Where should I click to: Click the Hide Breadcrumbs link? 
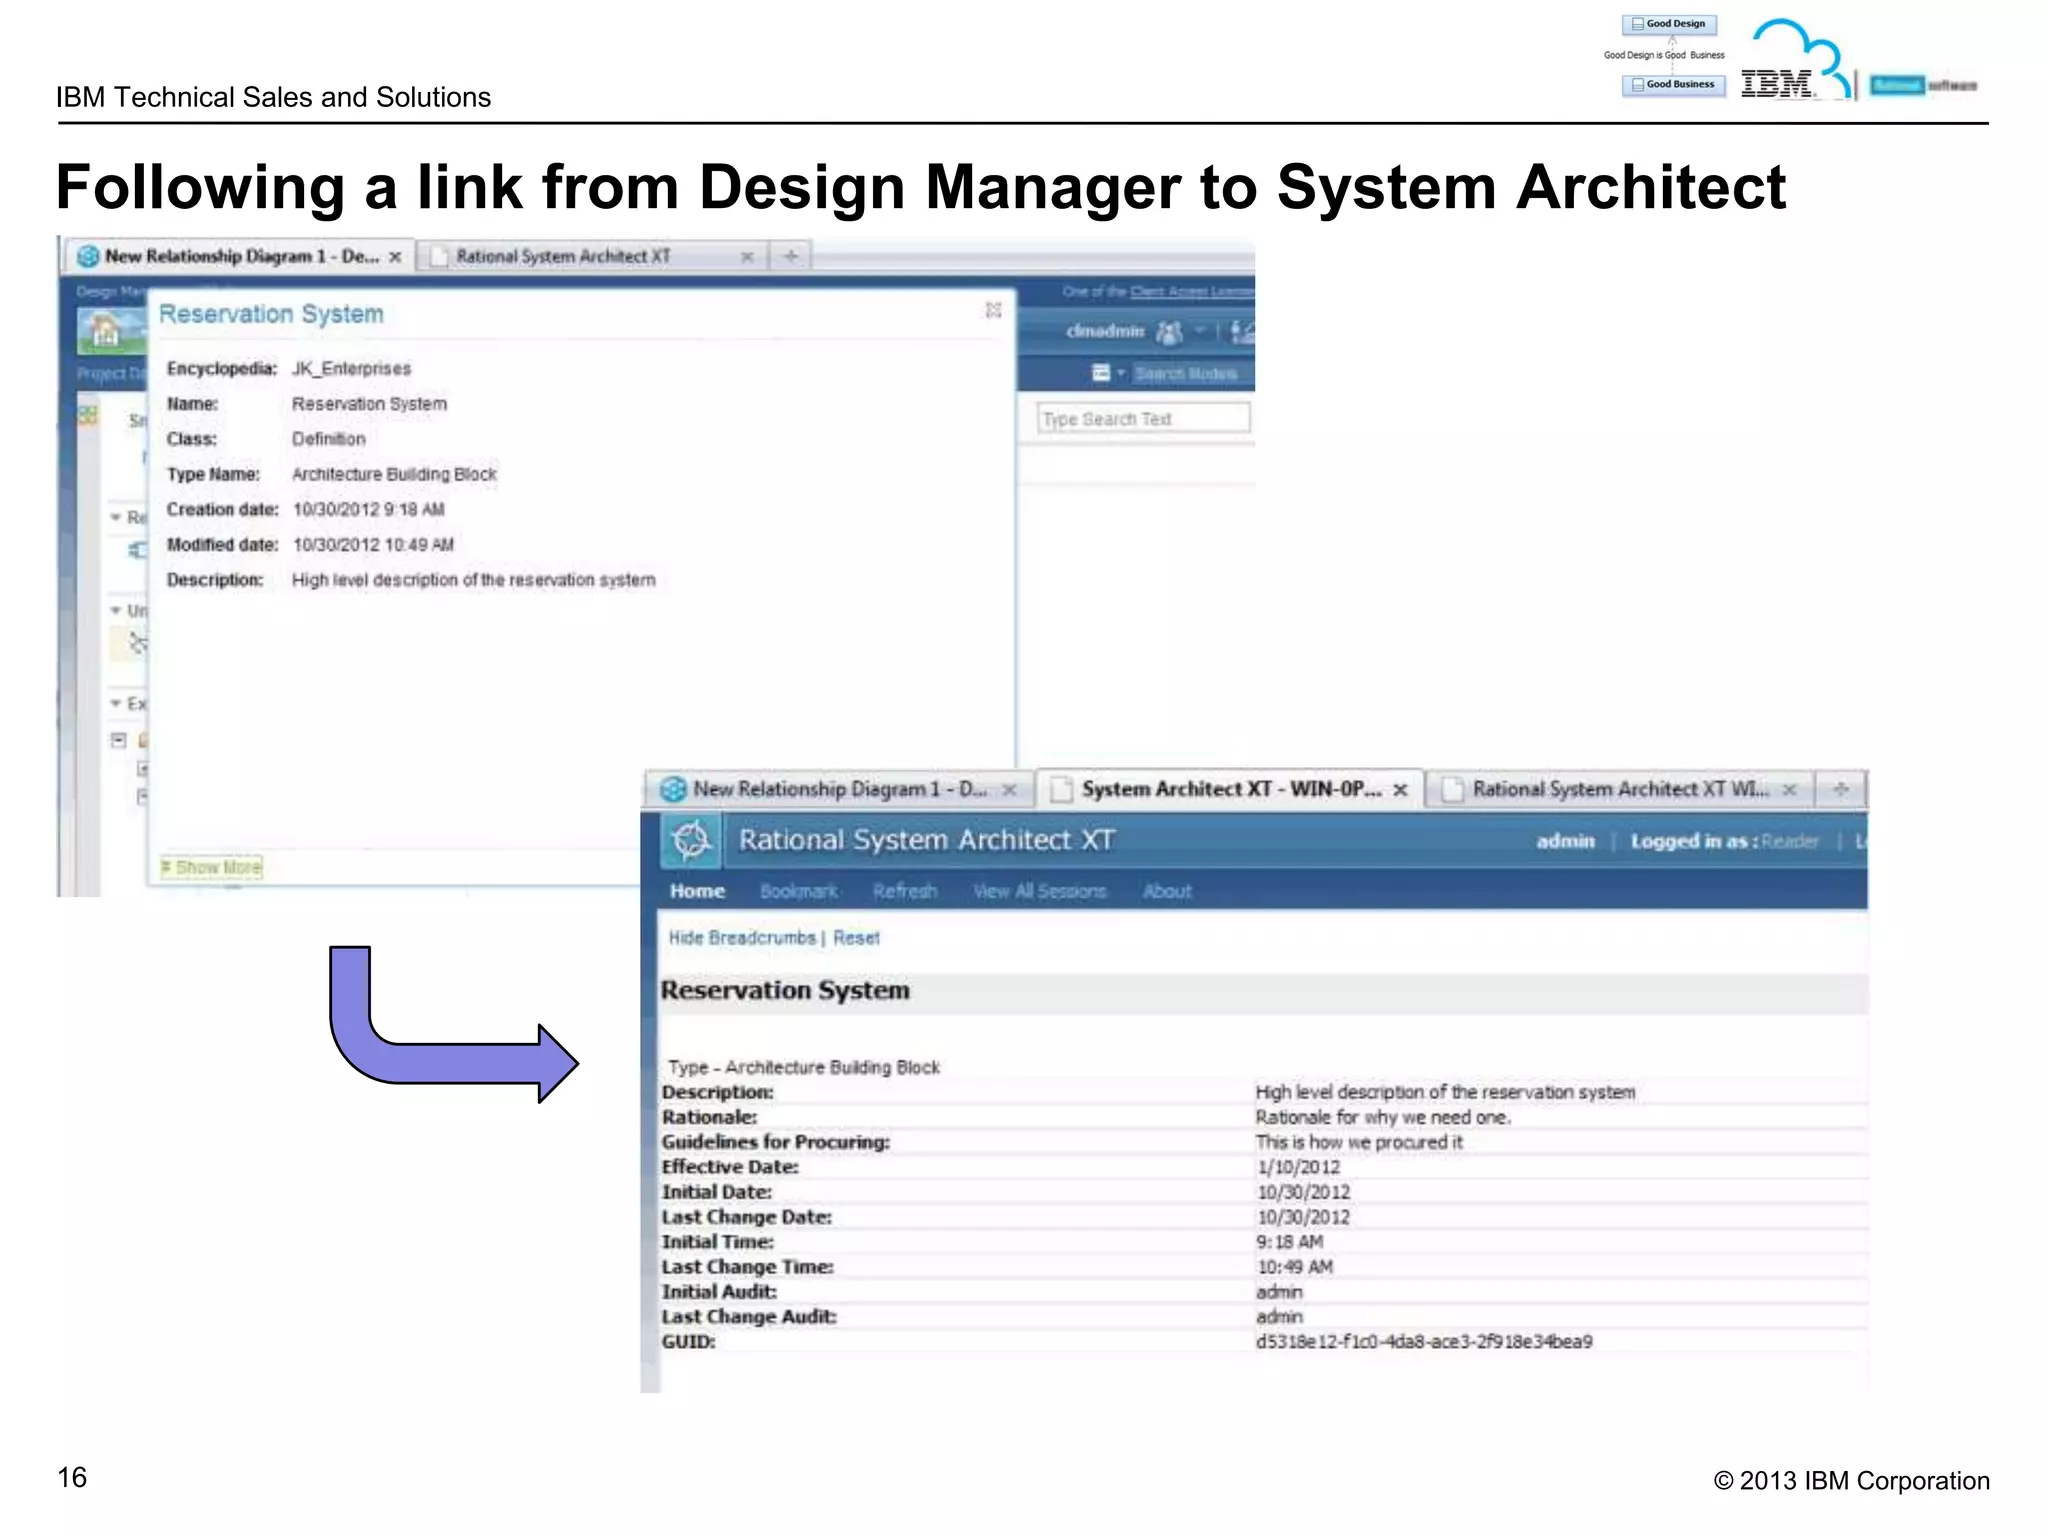(742, 938)
